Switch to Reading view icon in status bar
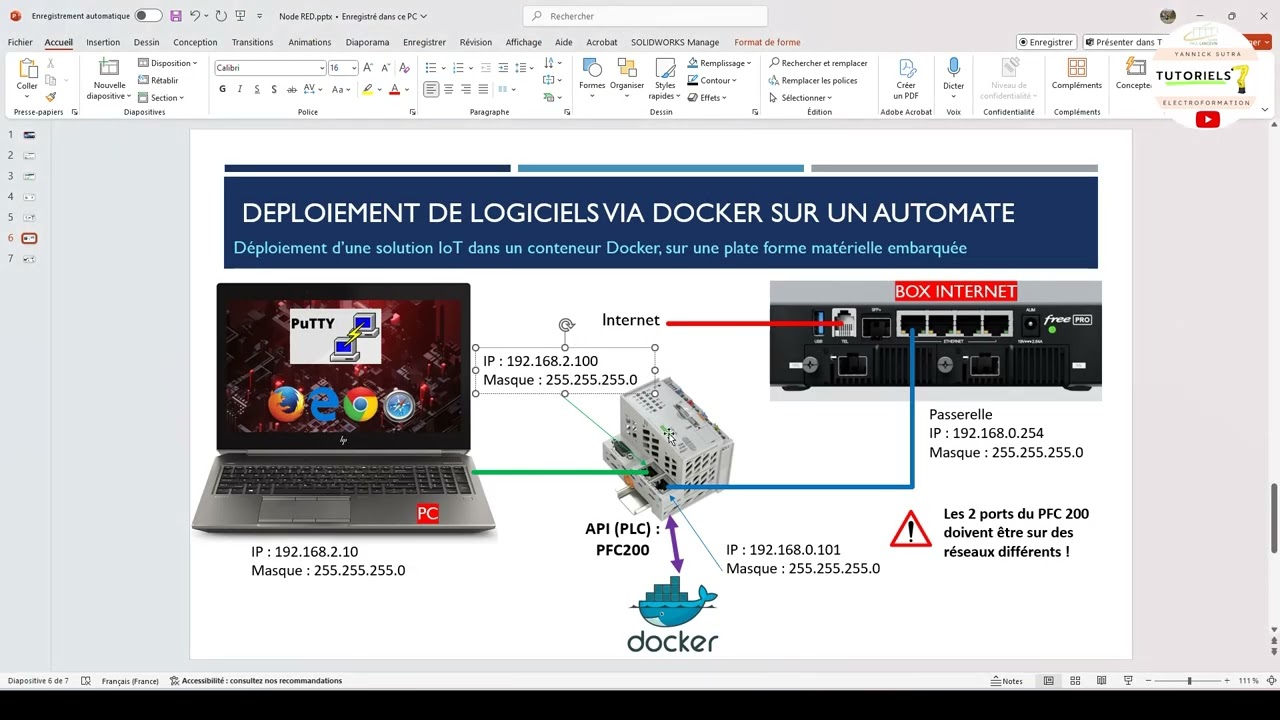This screenshot has width=1280, height=720. coord(1101,681)
